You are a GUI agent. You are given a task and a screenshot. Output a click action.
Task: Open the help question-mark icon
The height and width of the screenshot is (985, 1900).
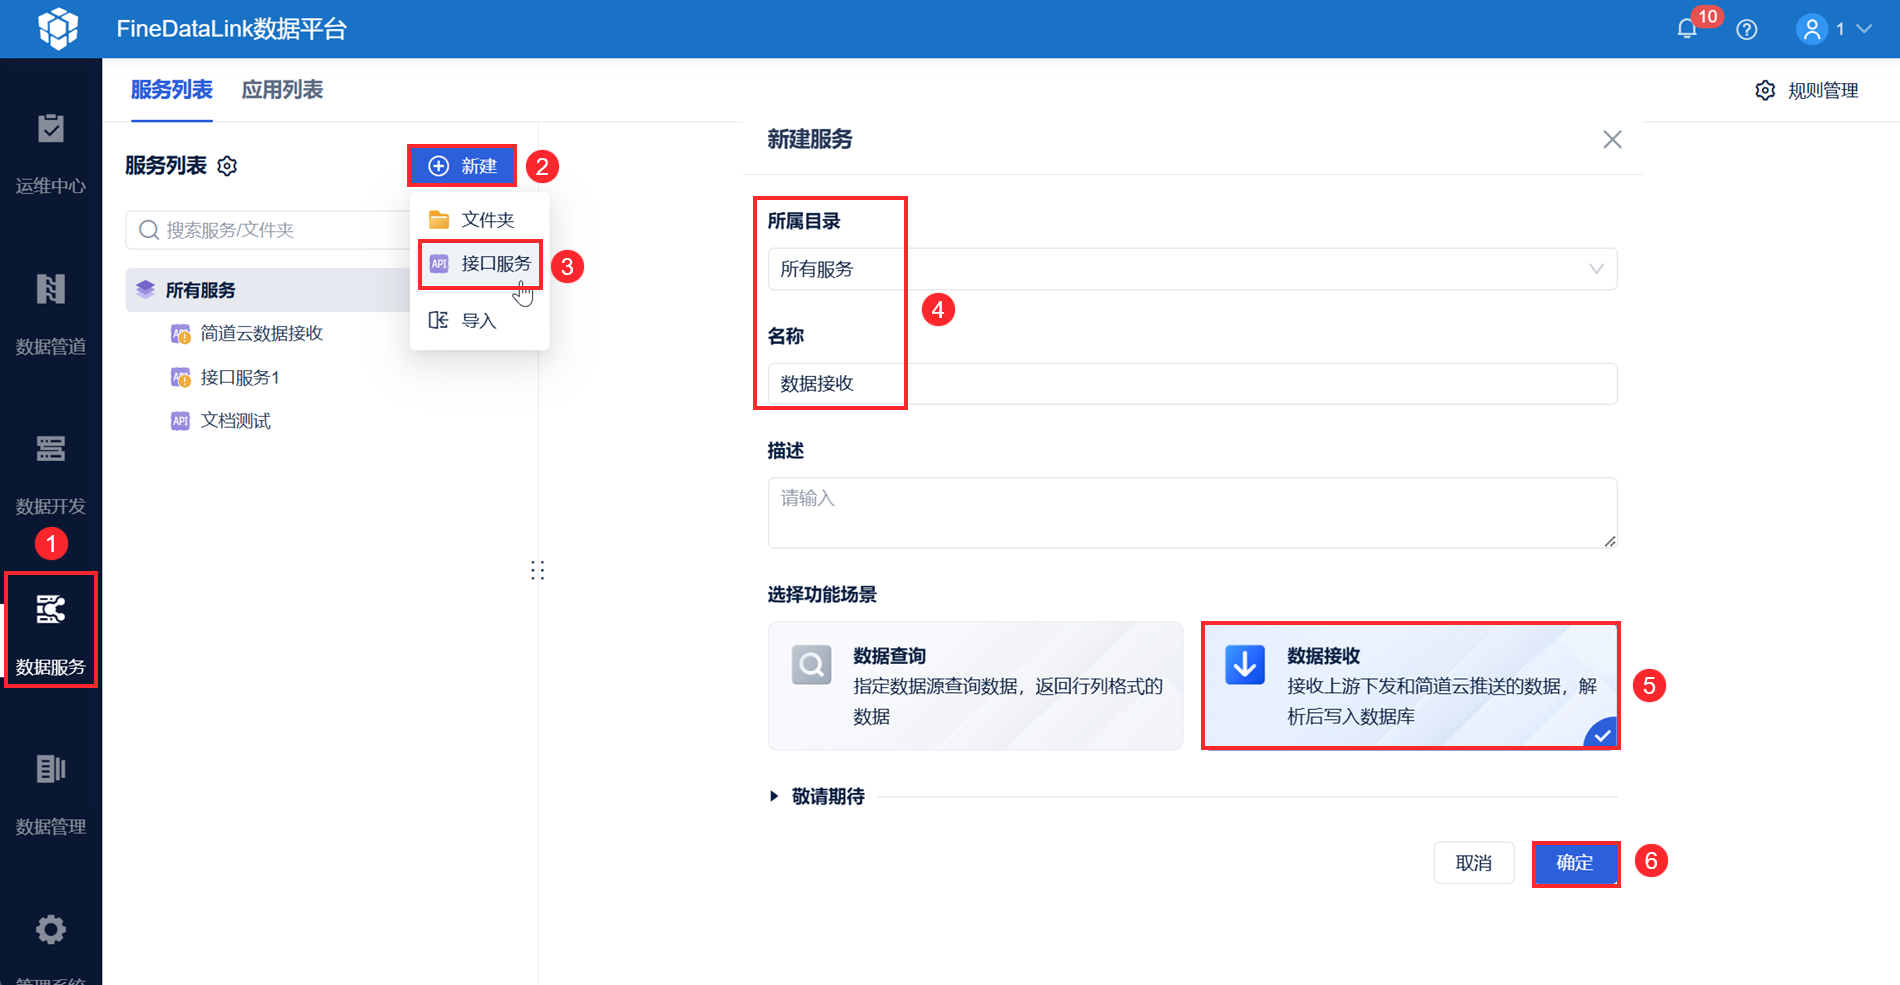click(x=1747, y=29)
